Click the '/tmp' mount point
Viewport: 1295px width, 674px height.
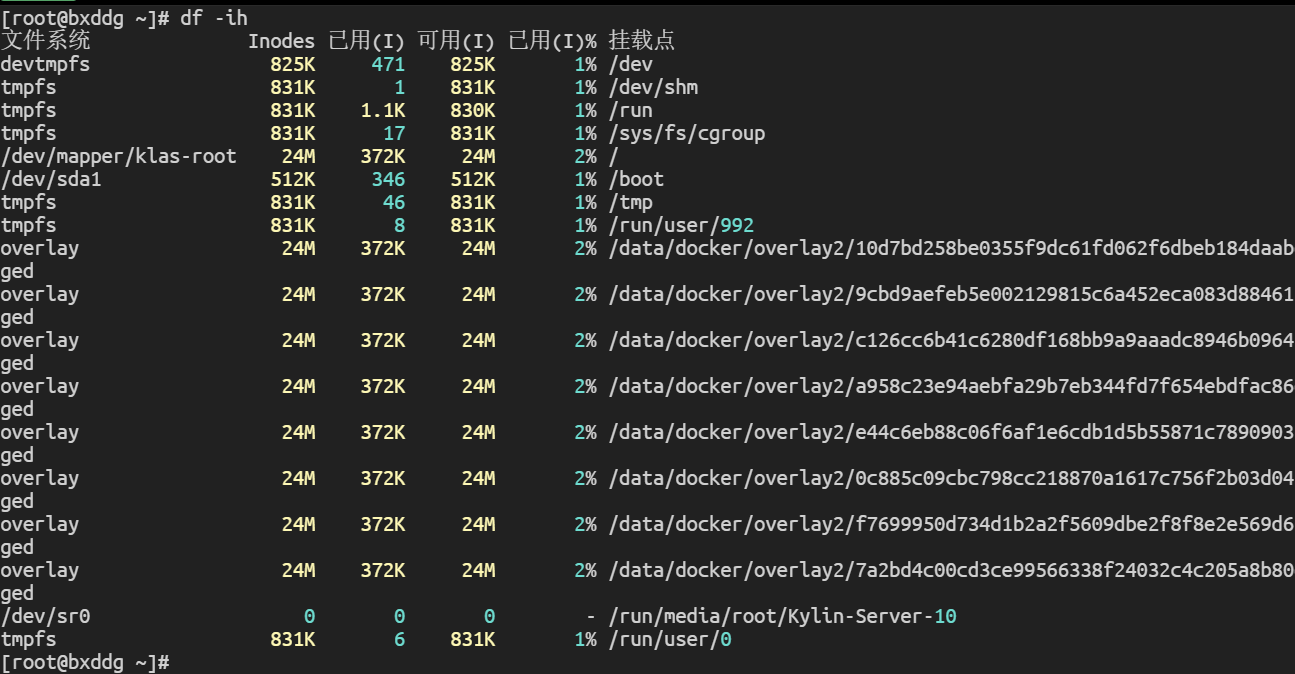630,202
